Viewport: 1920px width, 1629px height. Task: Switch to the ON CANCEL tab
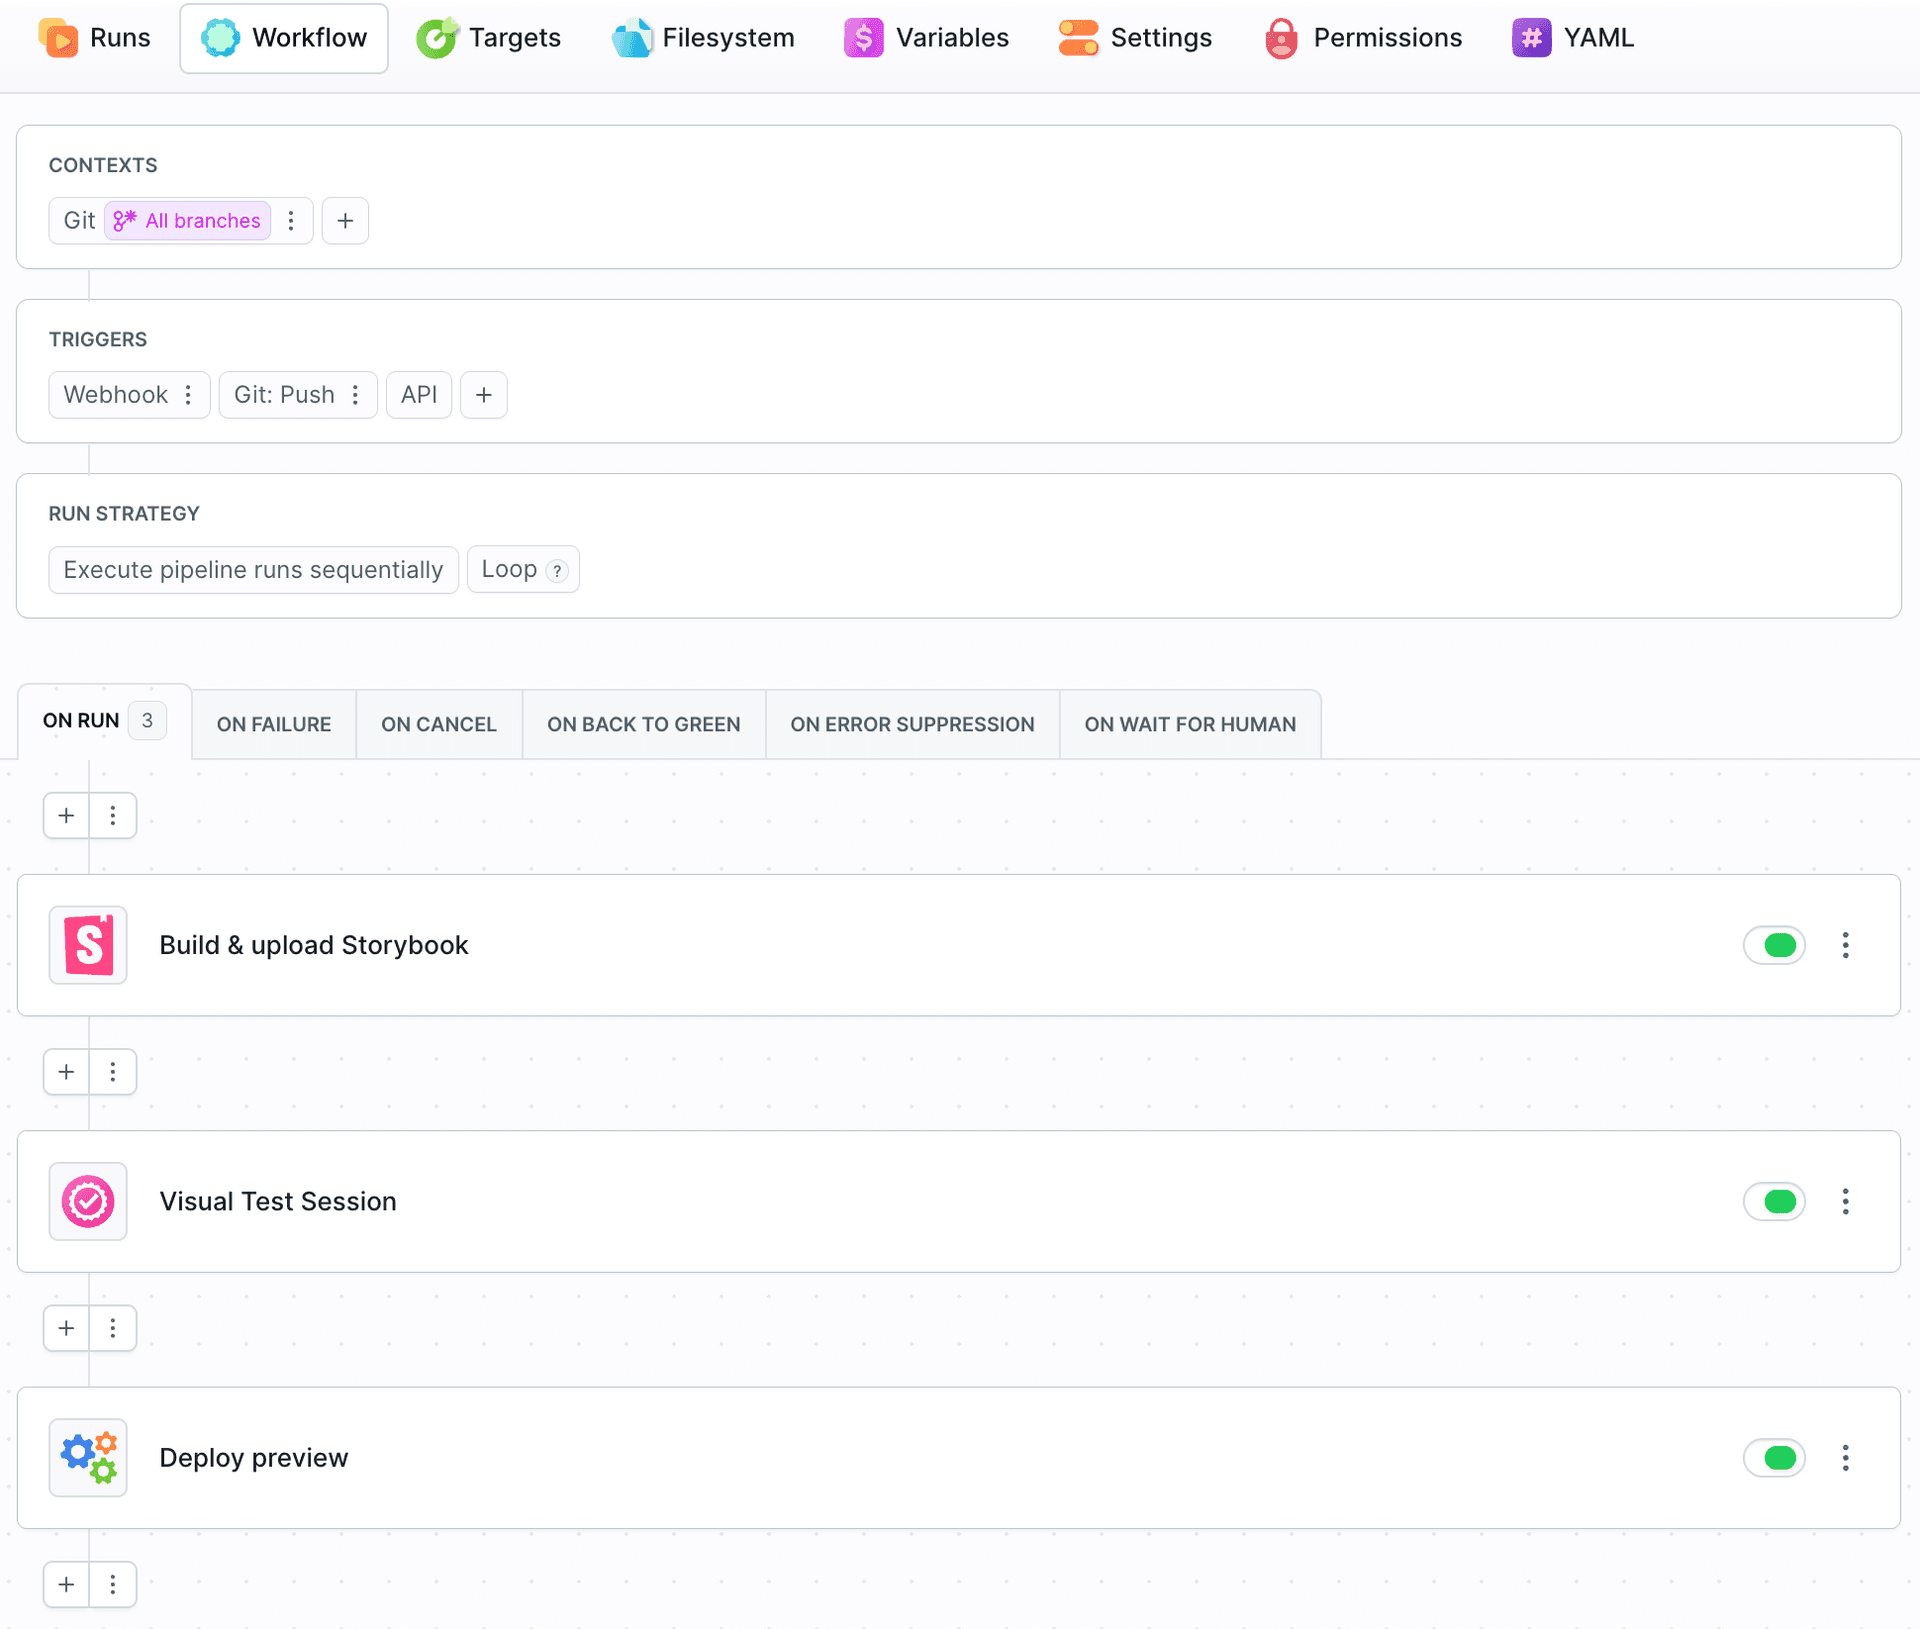pyautogui.click(x=439, y=724)
